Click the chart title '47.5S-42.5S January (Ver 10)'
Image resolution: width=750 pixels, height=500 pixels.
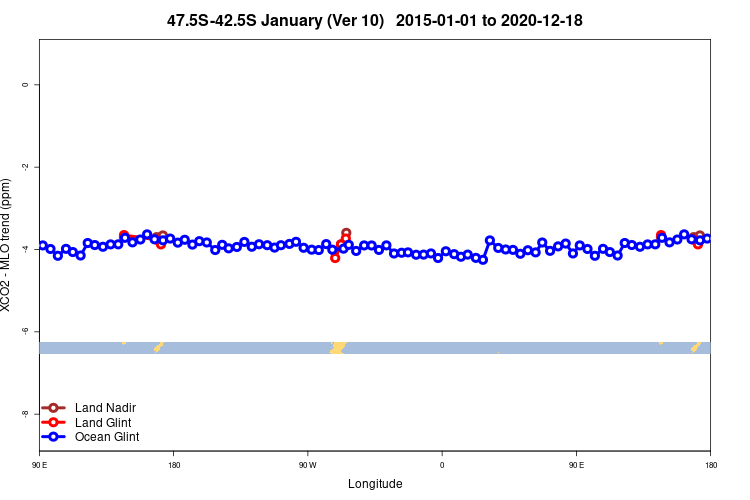click(275, 21)
